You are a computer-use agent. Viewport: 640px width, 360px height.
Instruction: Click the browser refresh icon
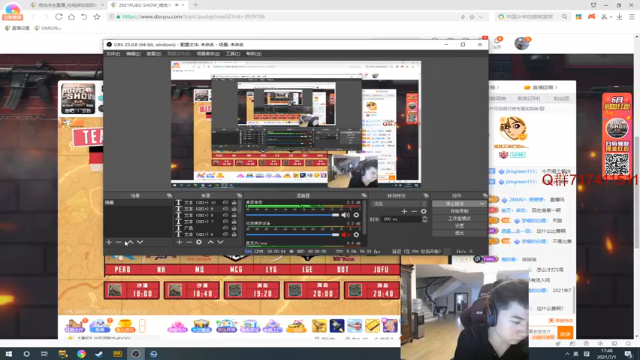59,17
